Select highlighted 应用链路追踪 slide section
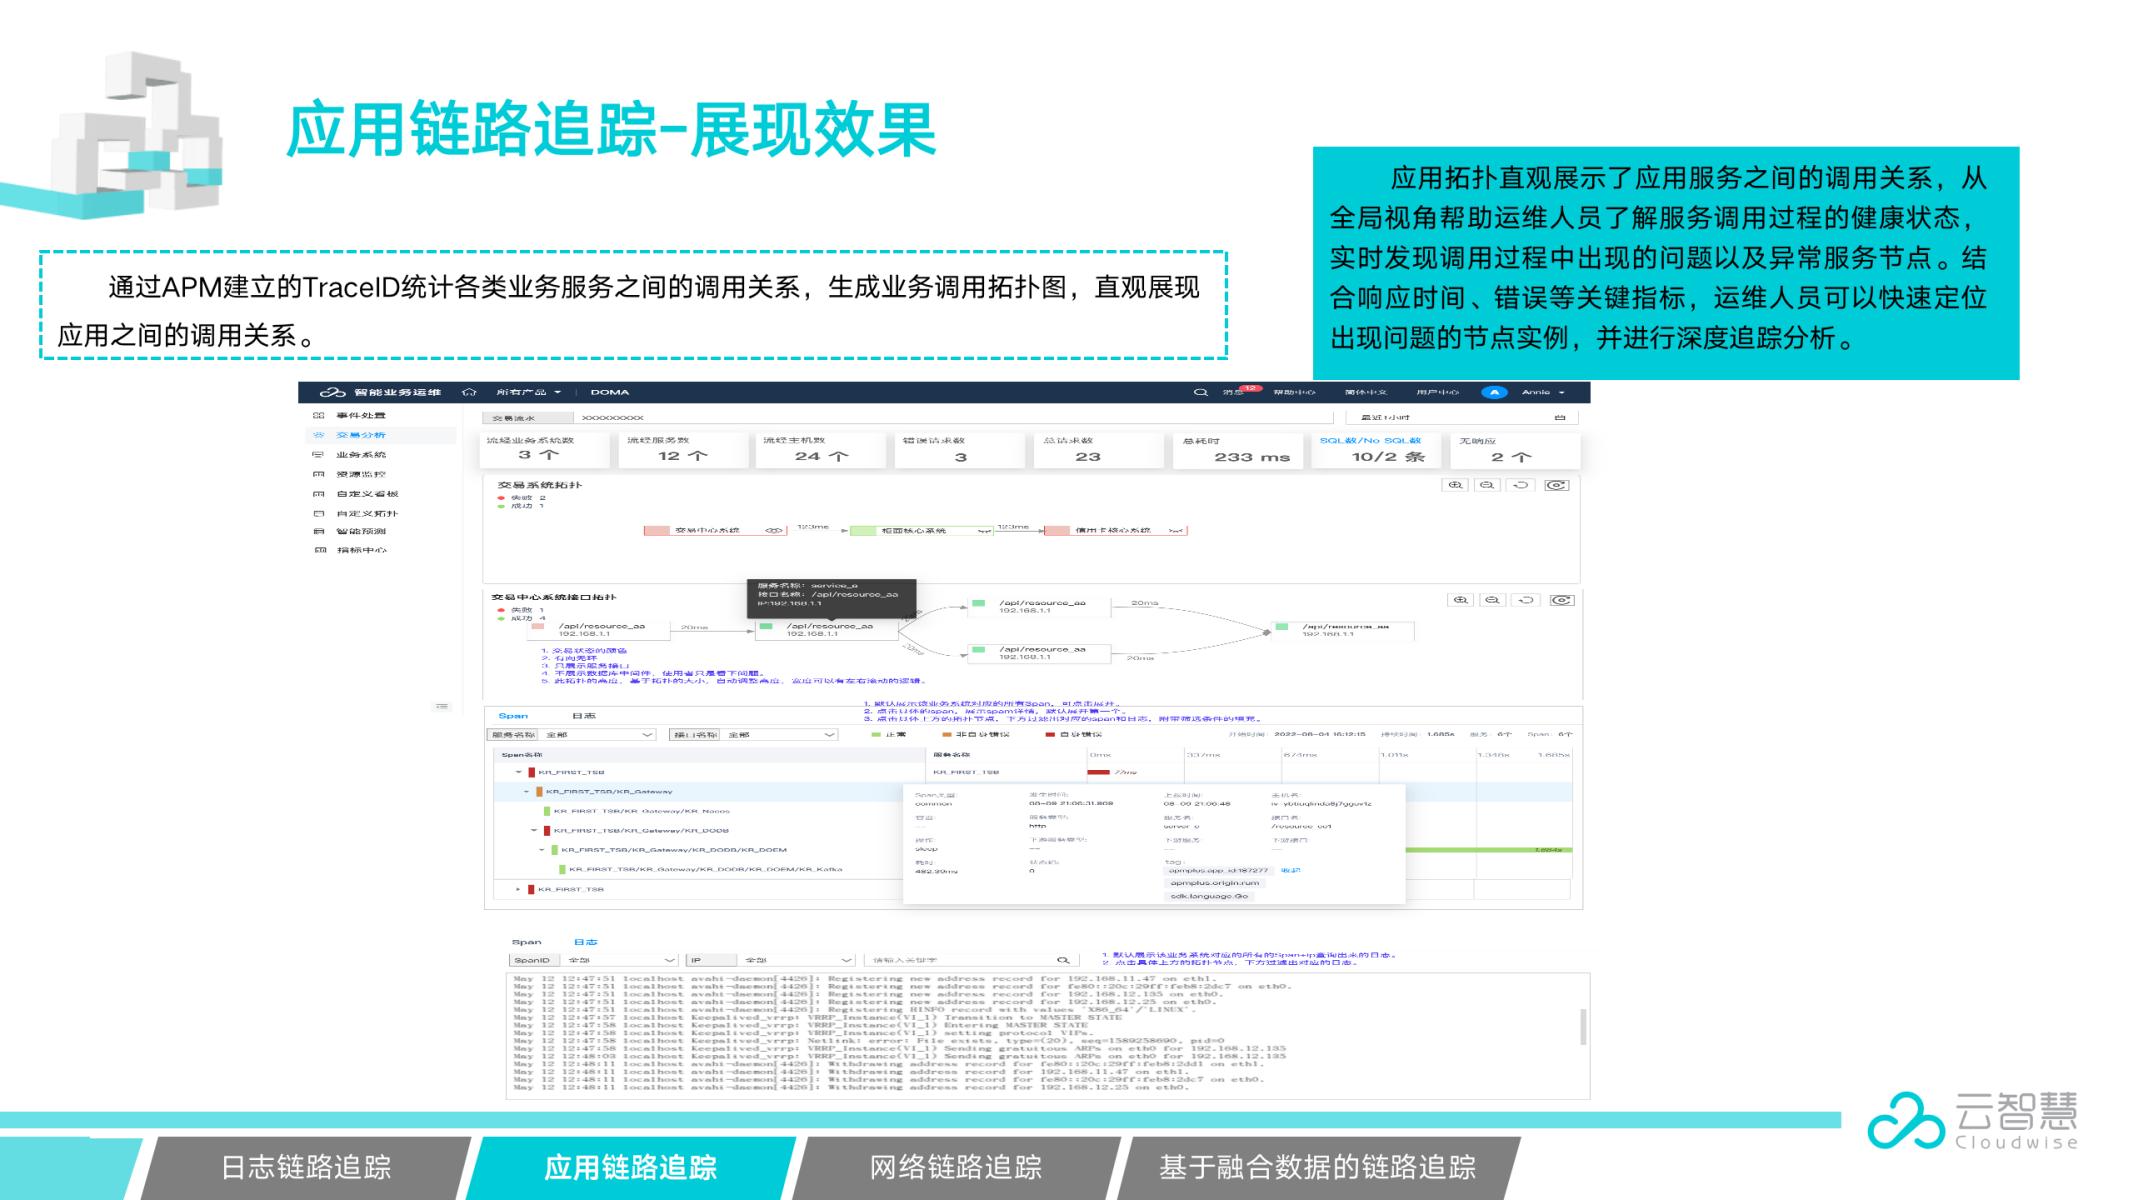 click(x=631, y=1167)
